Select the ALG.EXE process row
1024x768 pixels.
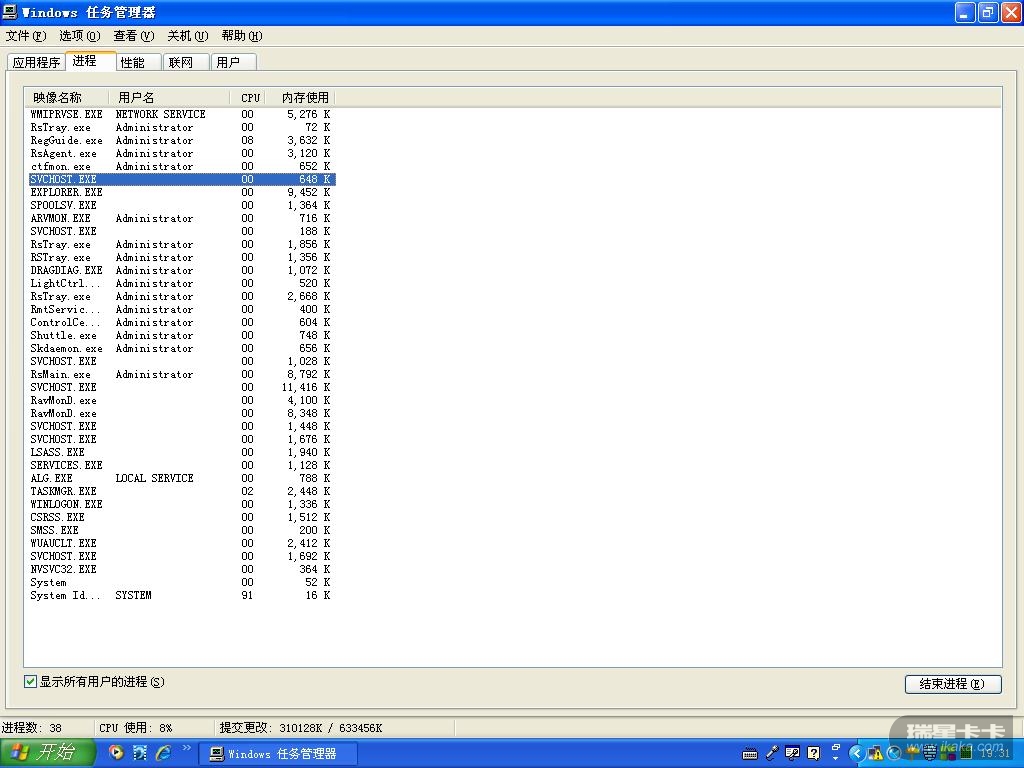tap(182, 478)
